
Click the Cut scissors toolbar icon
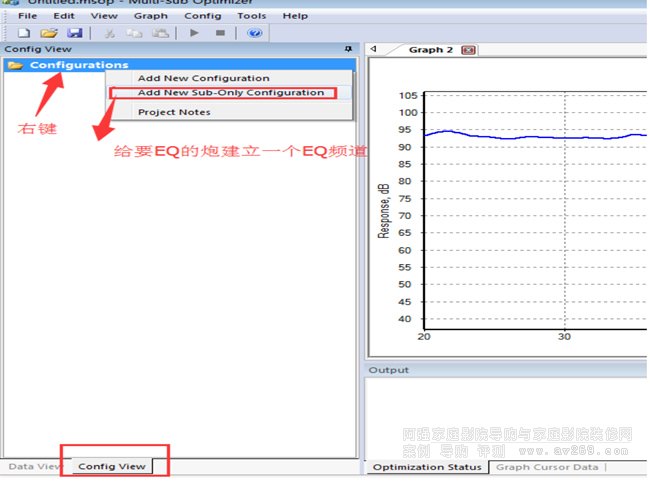coord(110,33)
